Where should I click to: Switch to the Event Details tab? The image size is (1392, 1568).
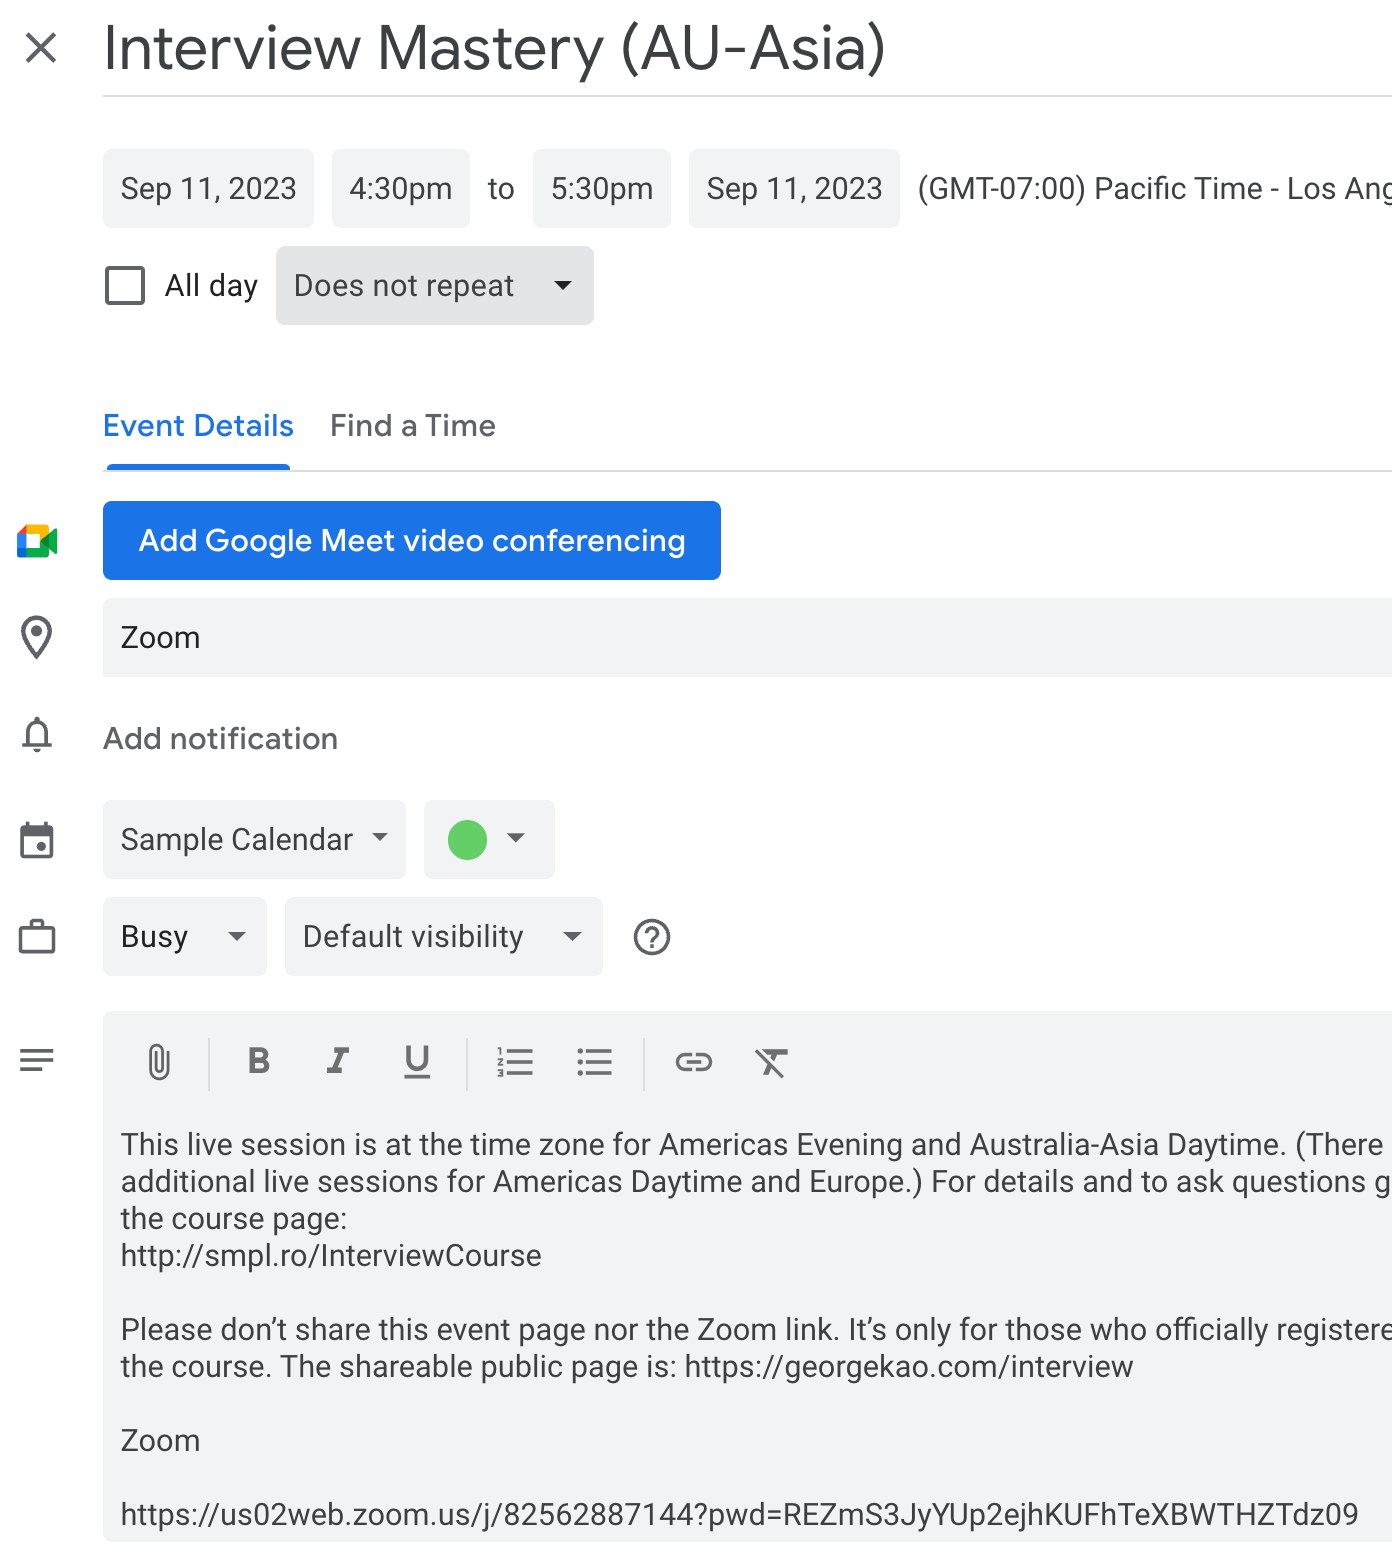[x=198, y=426]
